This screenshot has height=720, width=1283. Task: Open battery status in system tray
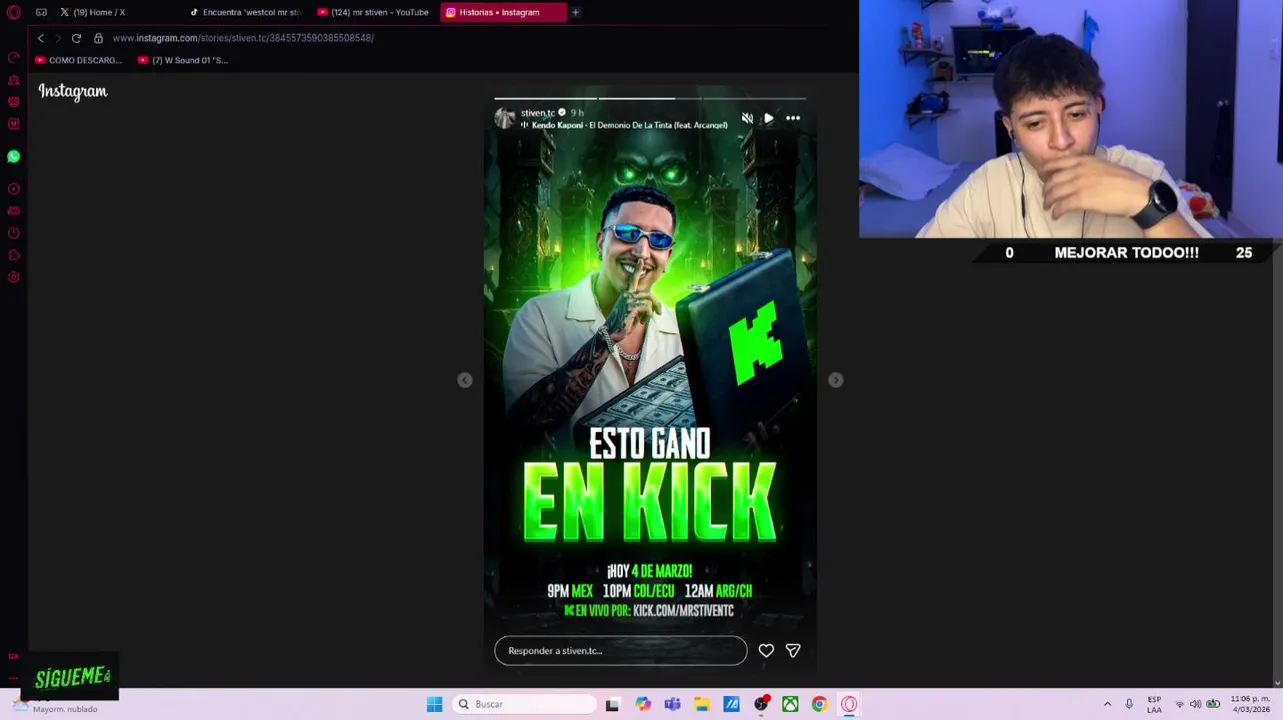pyautogui.click(x=1213, y=704)
